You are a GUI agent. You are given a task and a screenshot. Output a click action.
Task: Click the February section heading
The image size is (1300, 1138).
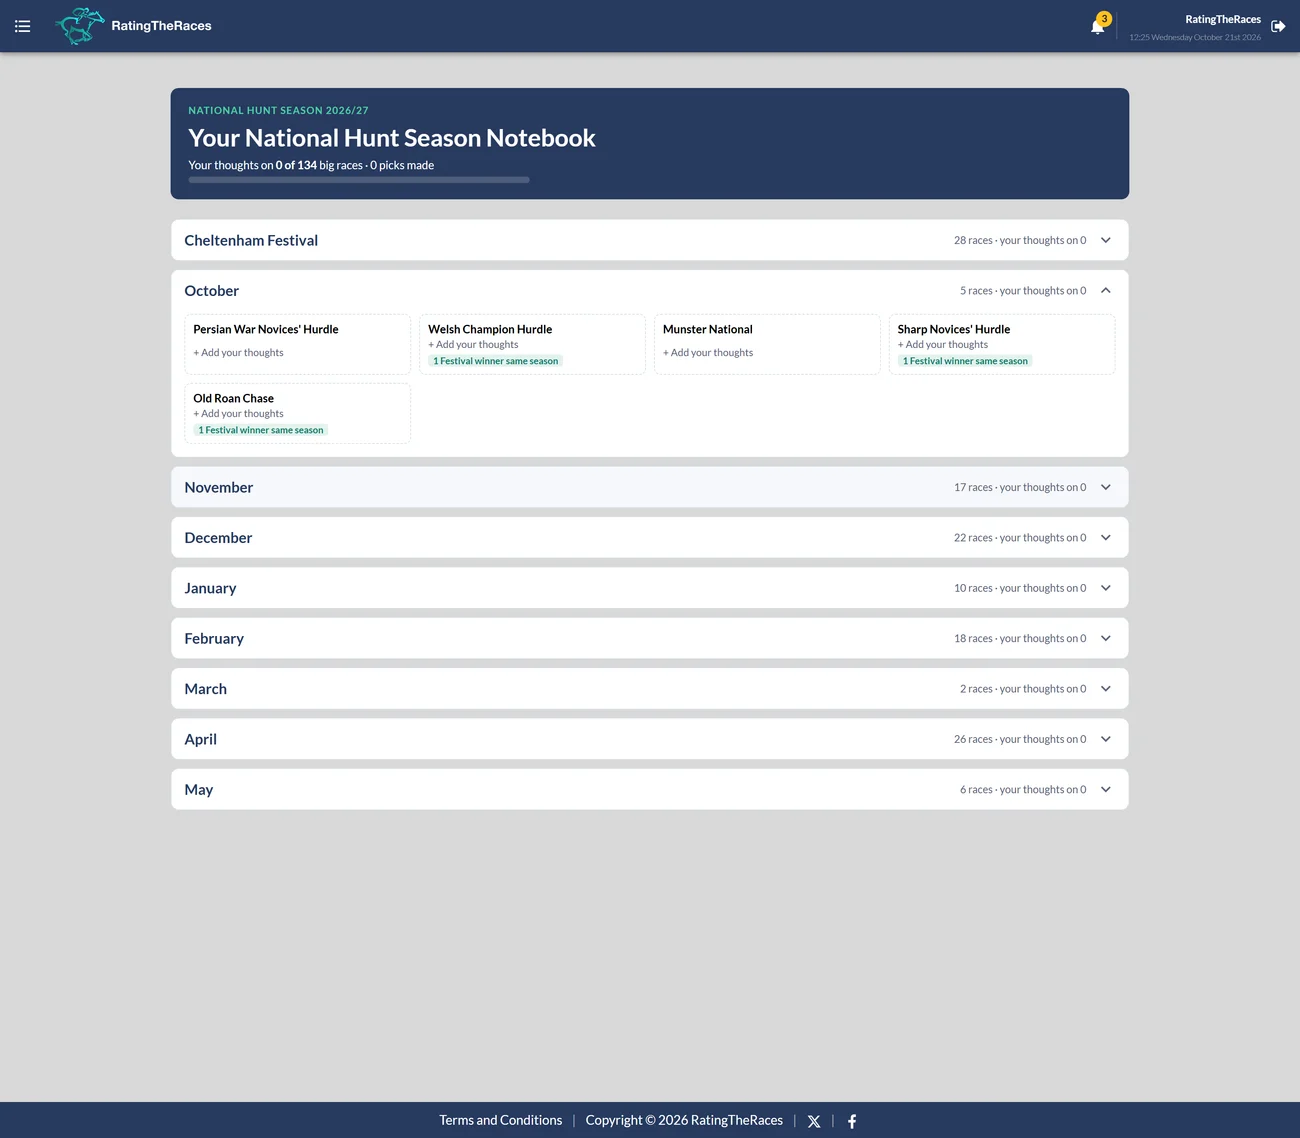tap(214, 639)
